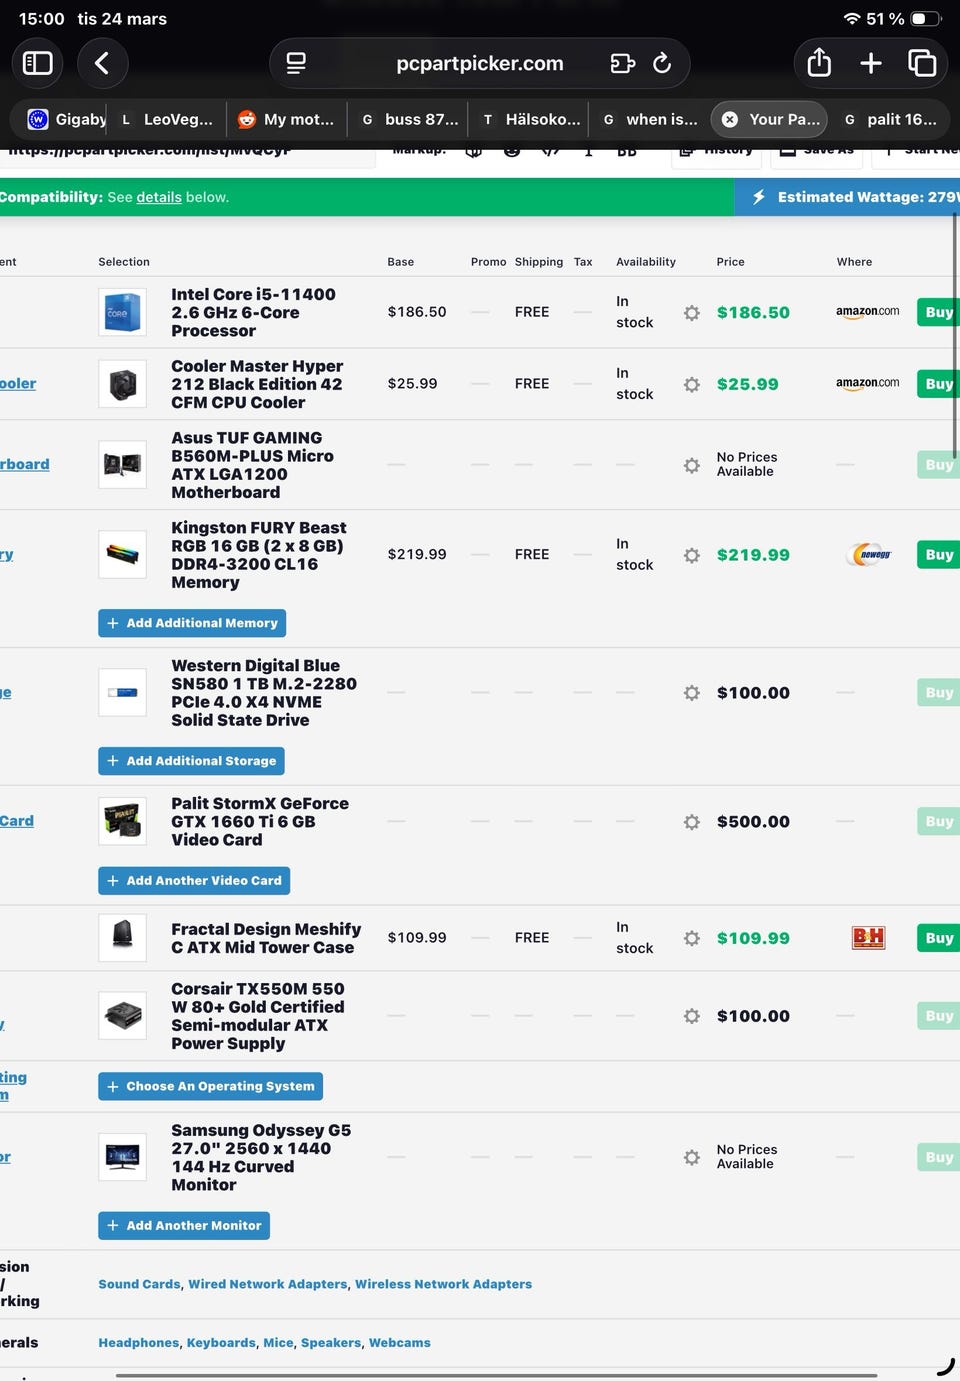The image size is (960, 1381).
Task: Click the Newegg logo in memory row
Action: (869, 554)
